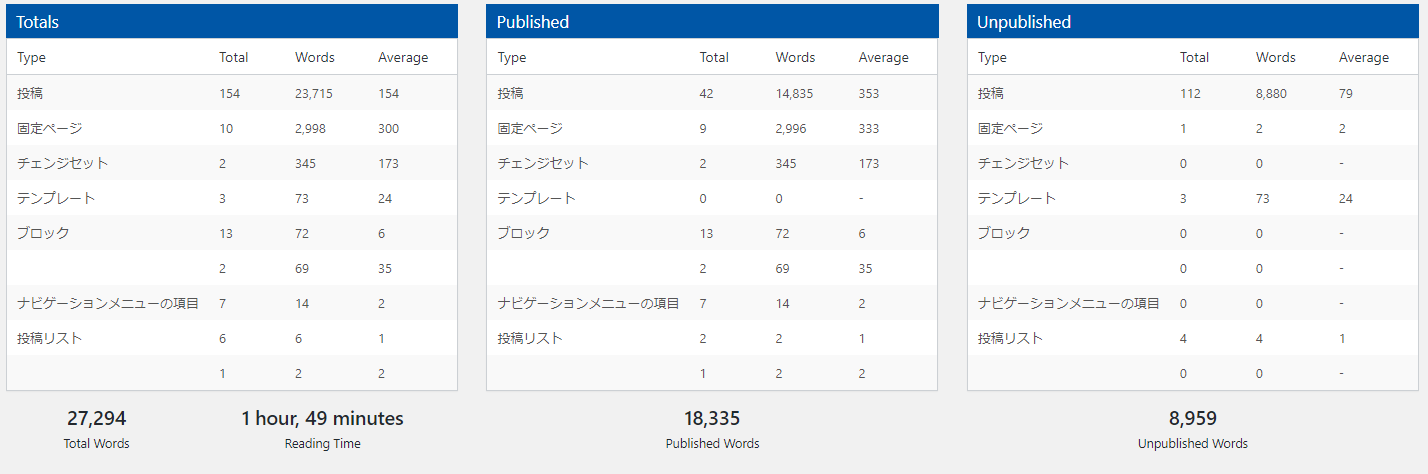Image resolution: width=1428 pixels, height=474 pixels.
Task: Click the 投稿 row label in Totals table
Action: 32,93
